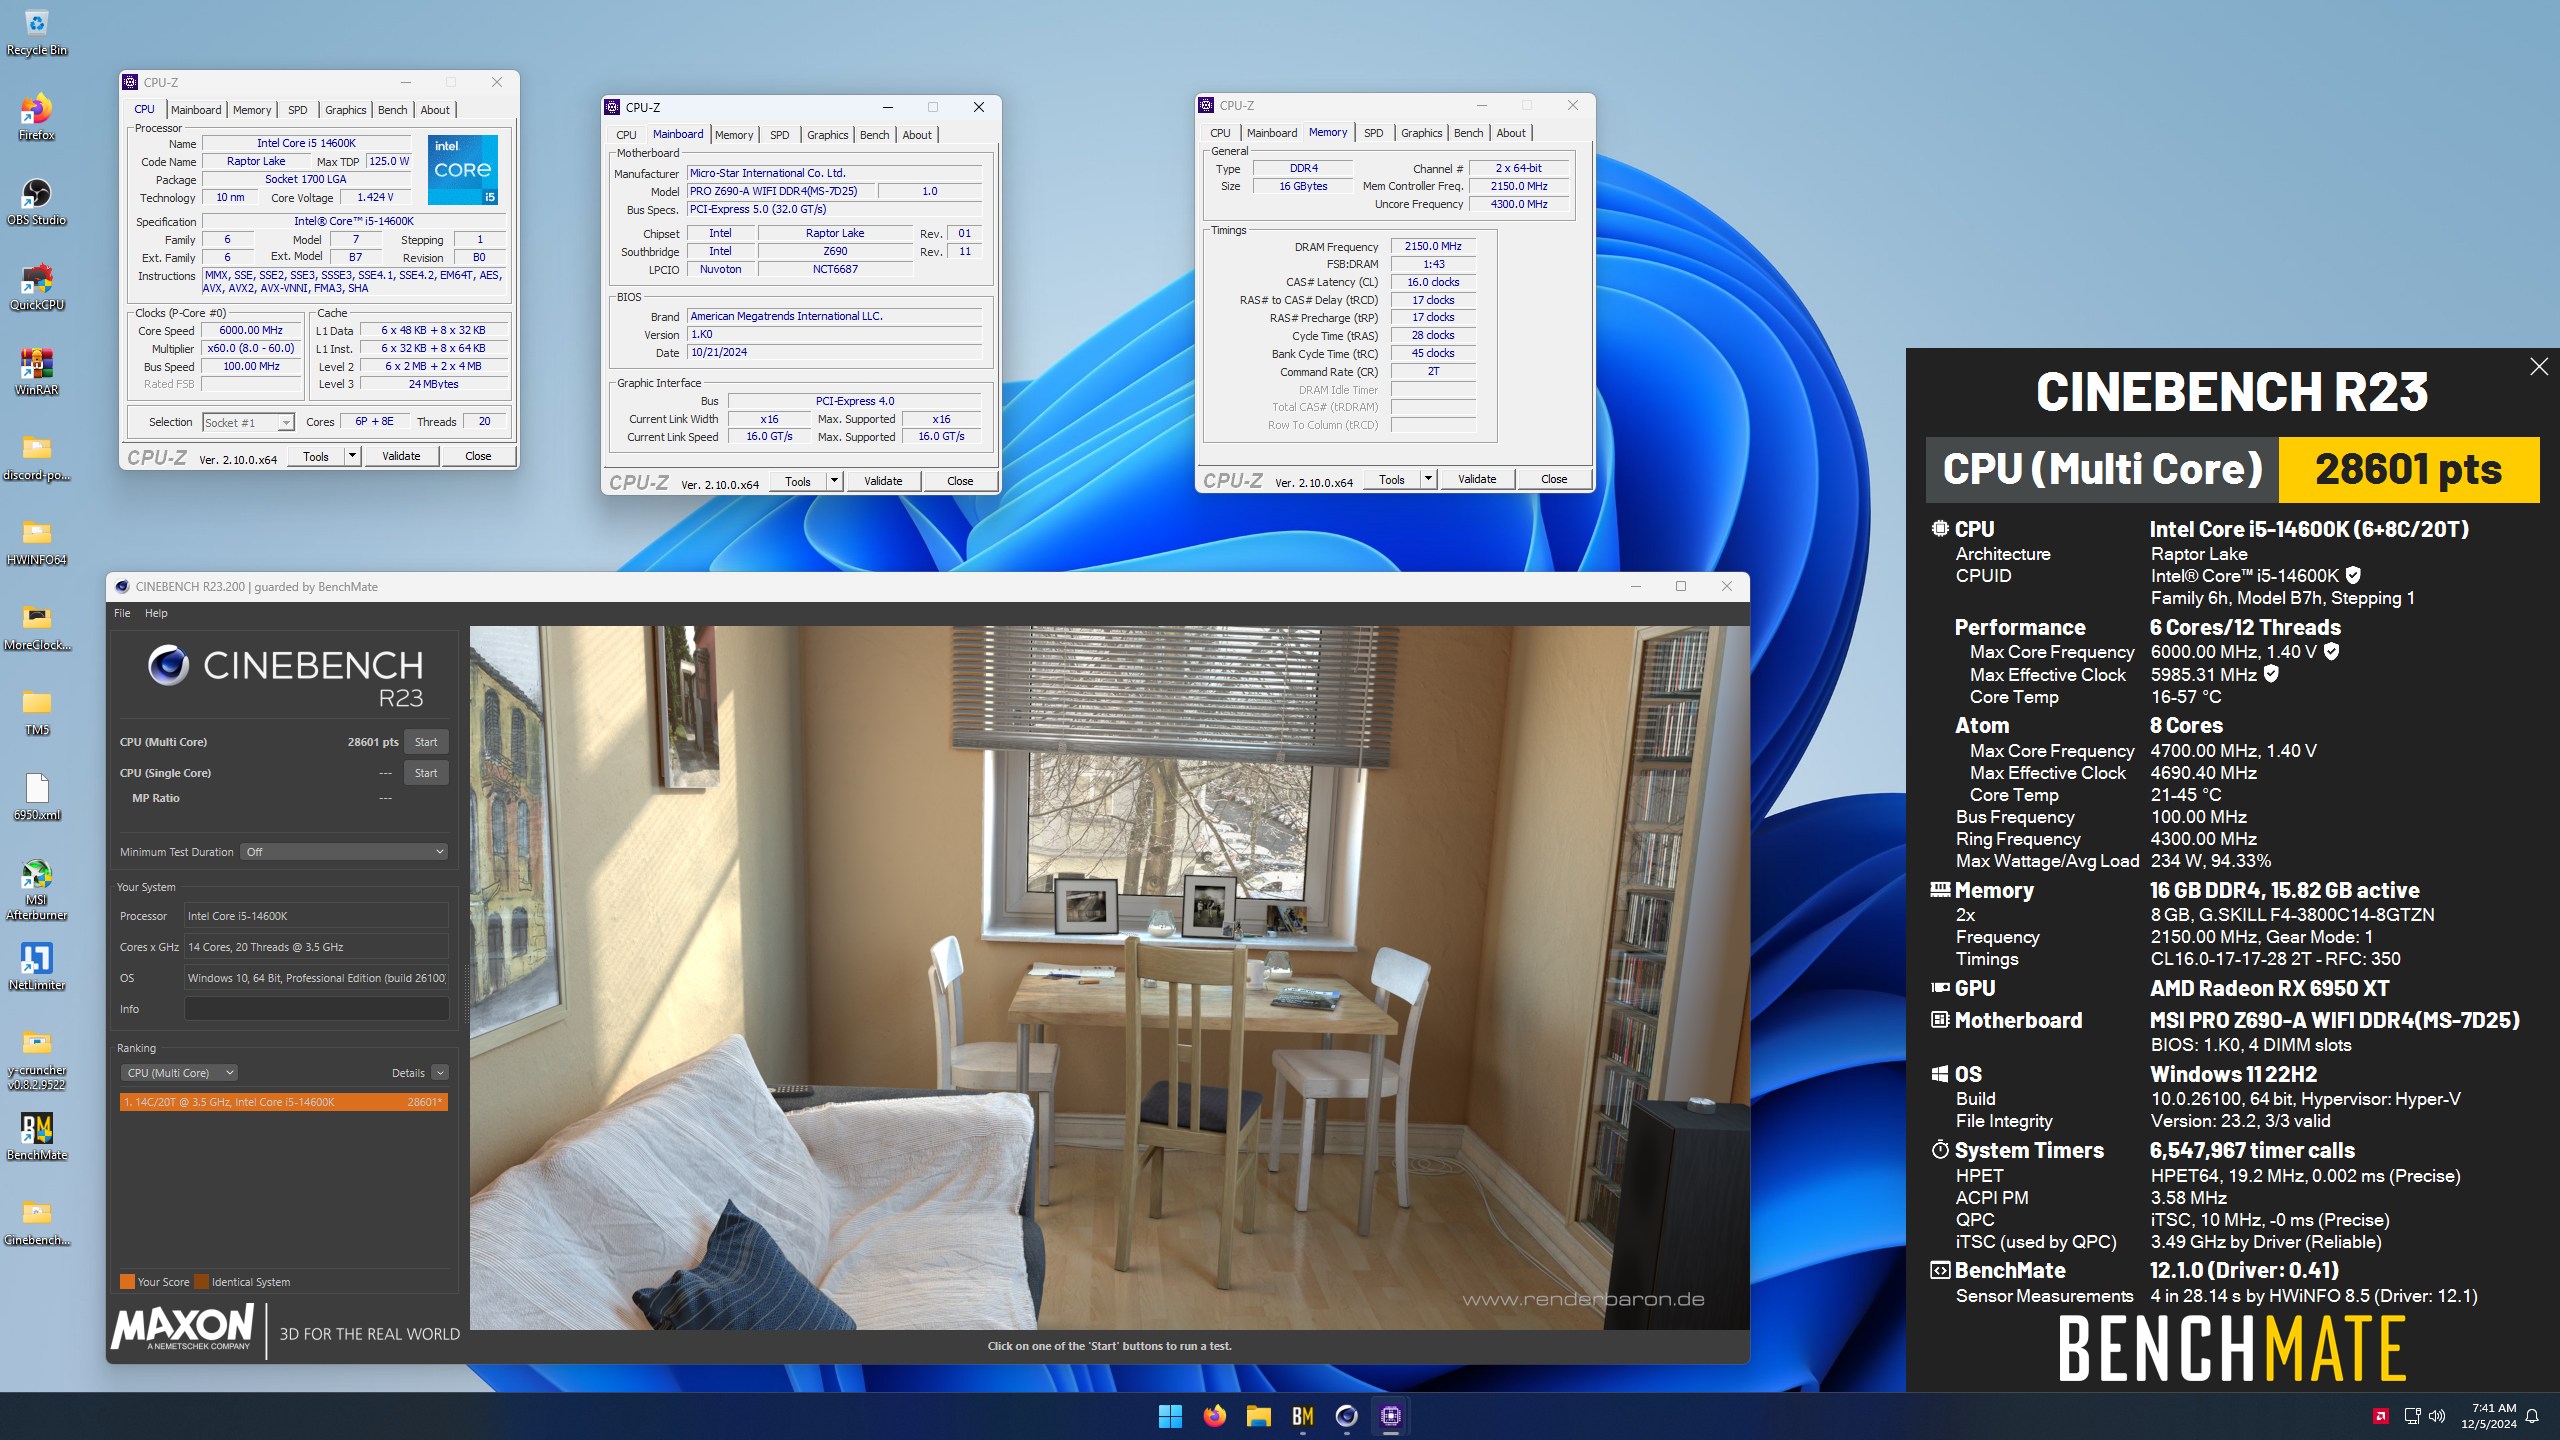Switch to BenchMate in the taskbar
2560x1440 pixels.
(1302, 1416)
